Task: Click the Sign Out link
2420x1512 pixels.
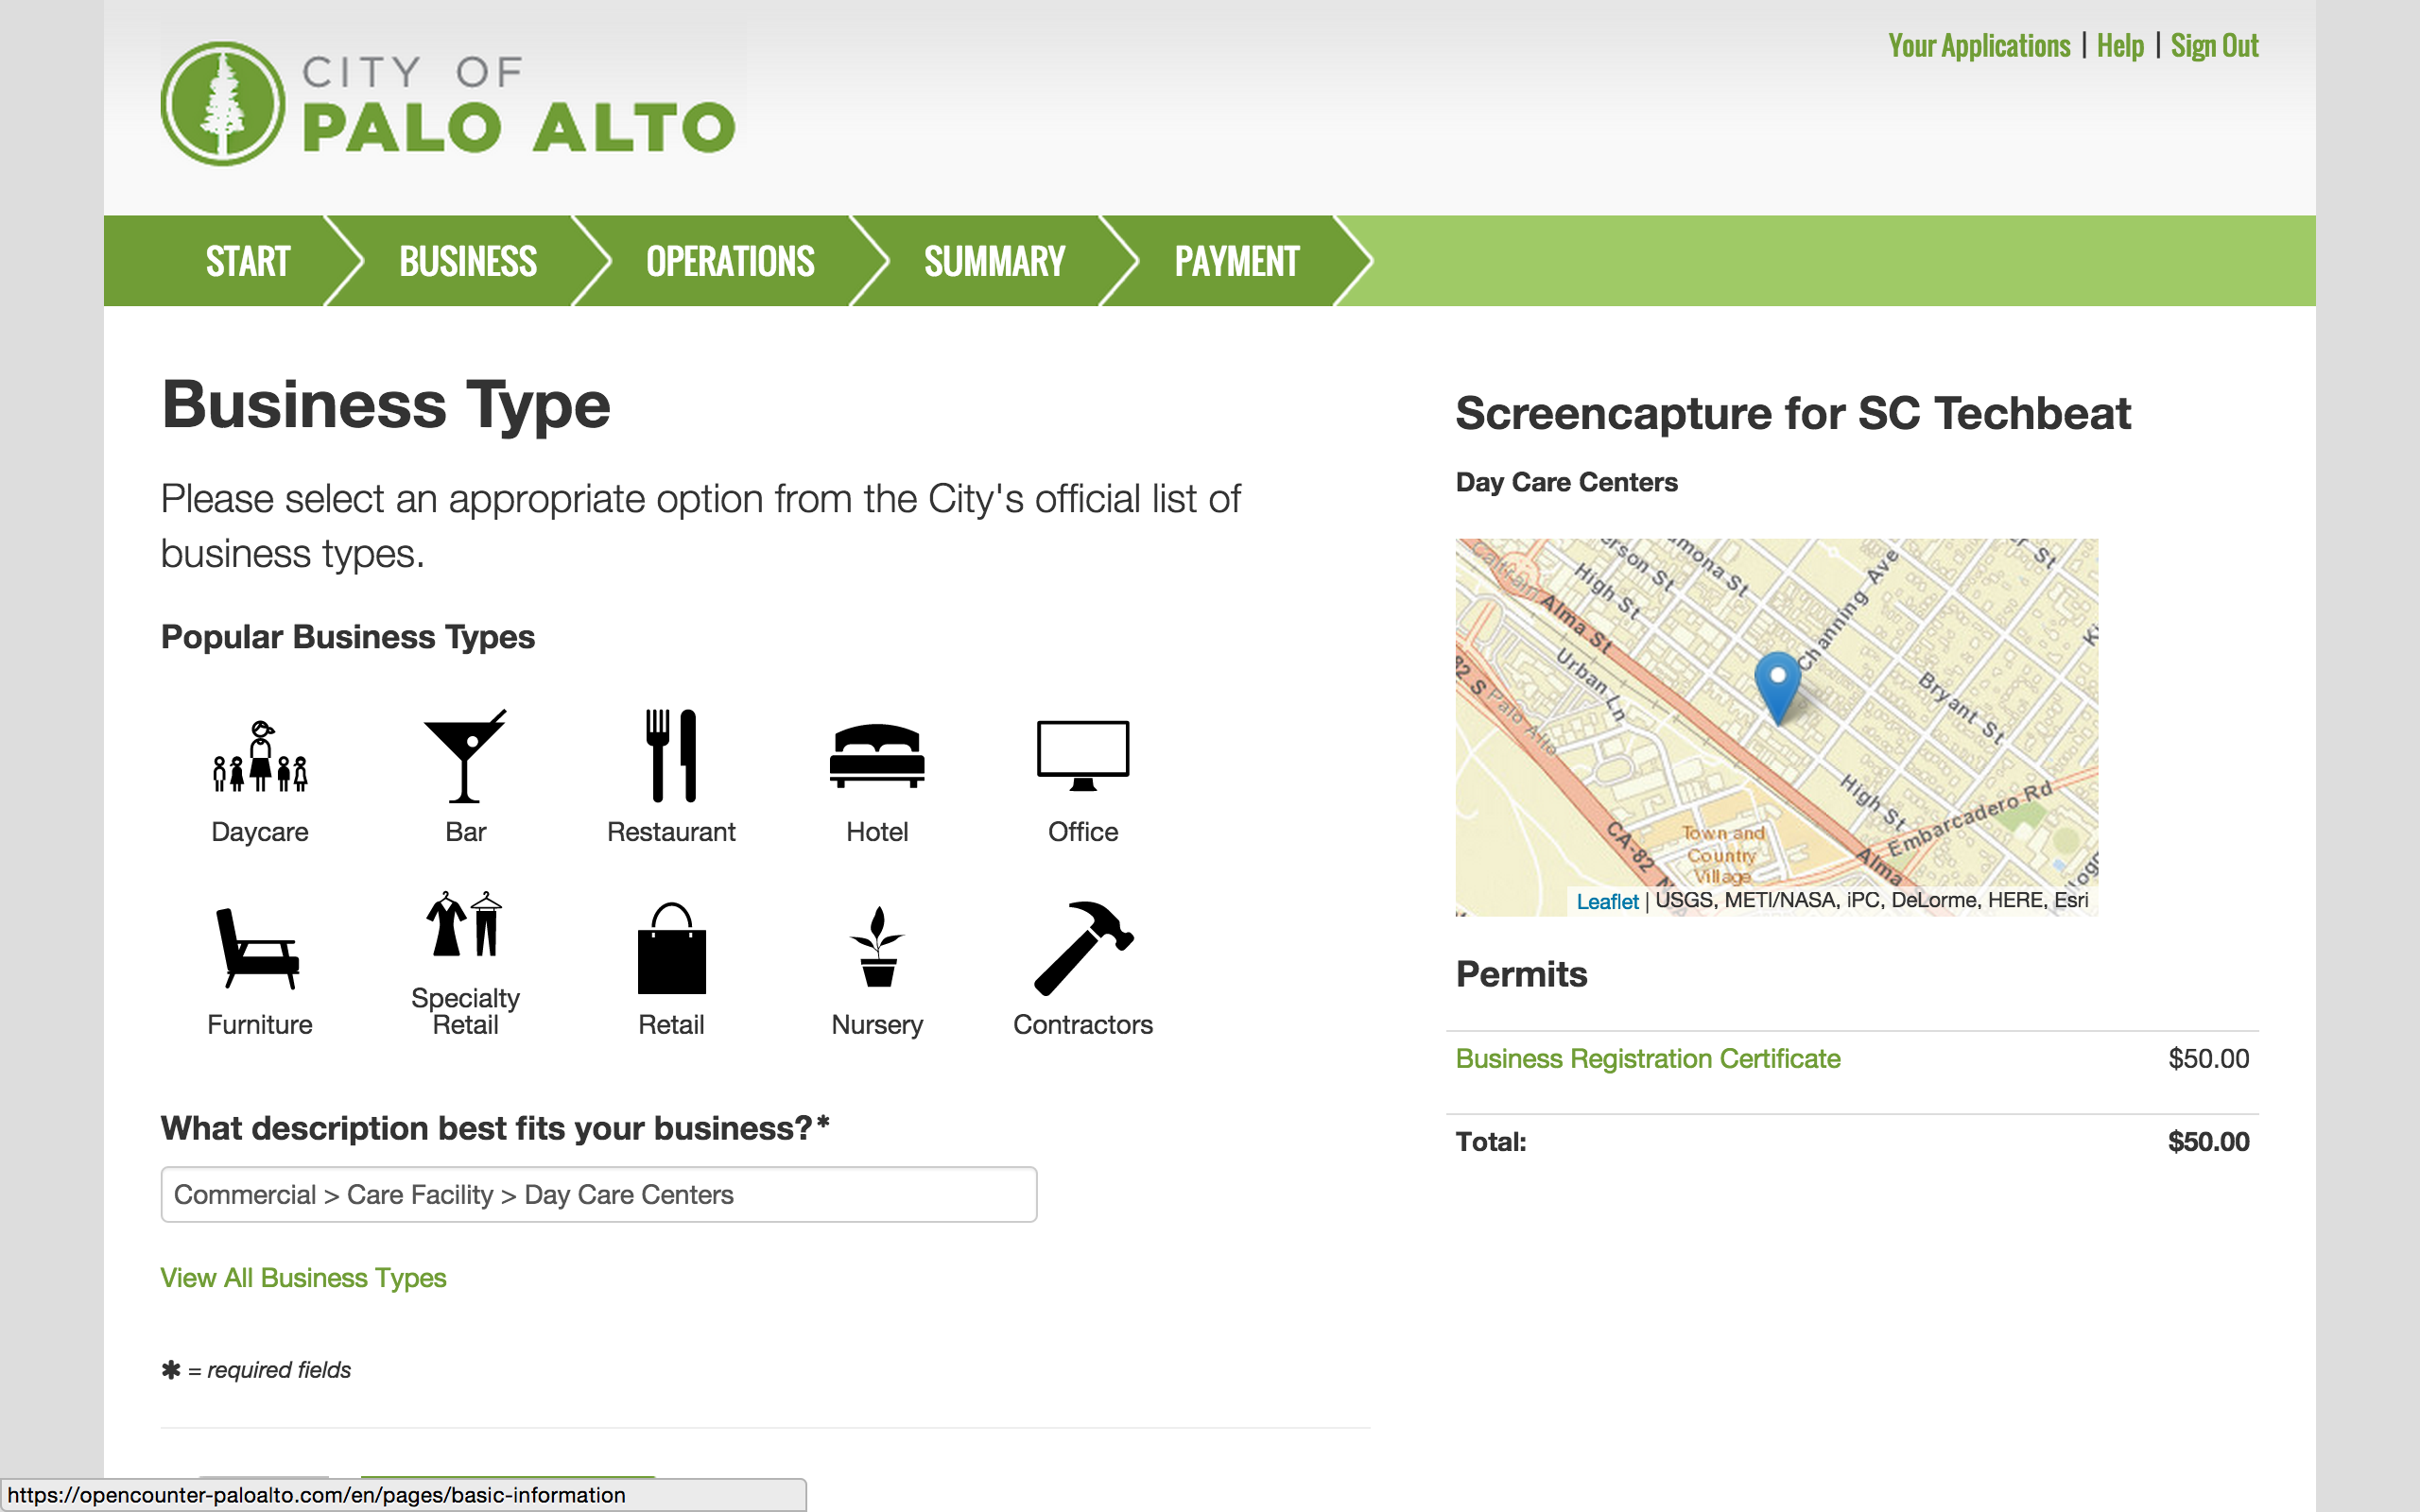Action: point(2214,46)
